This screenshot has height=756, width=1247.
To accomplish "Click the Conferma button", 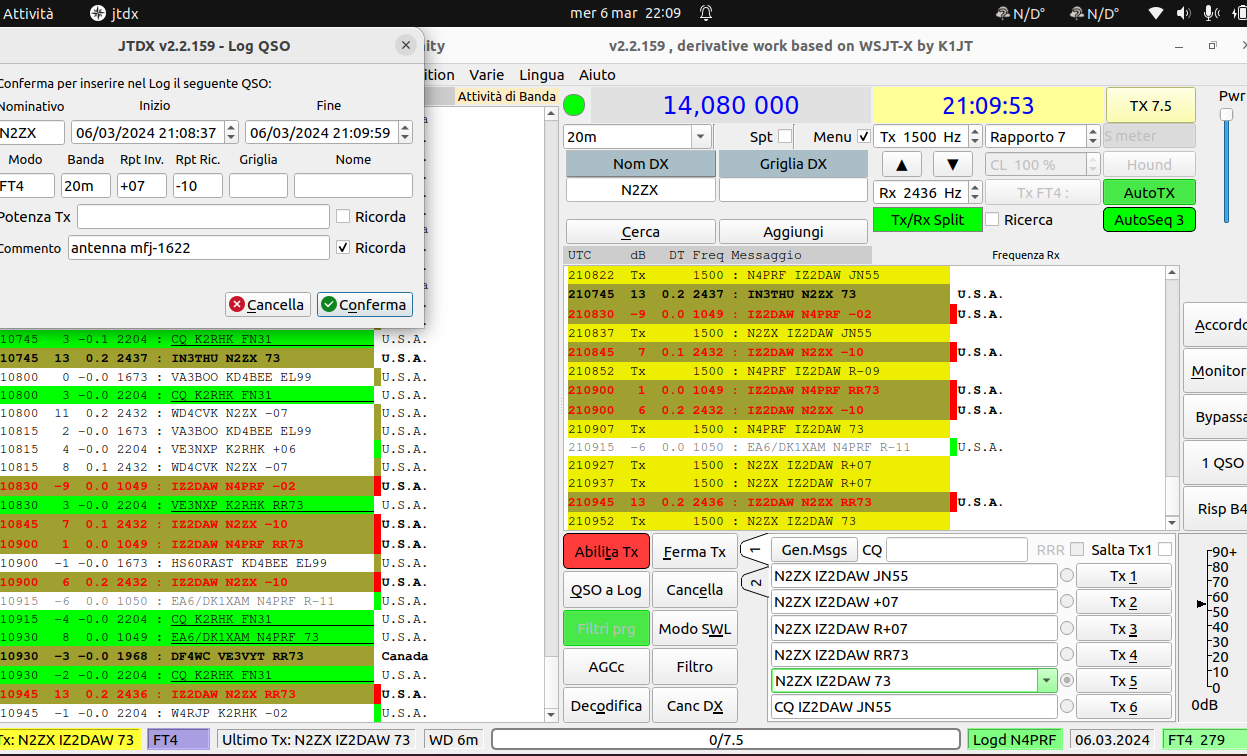I will [x=365, y=304].
